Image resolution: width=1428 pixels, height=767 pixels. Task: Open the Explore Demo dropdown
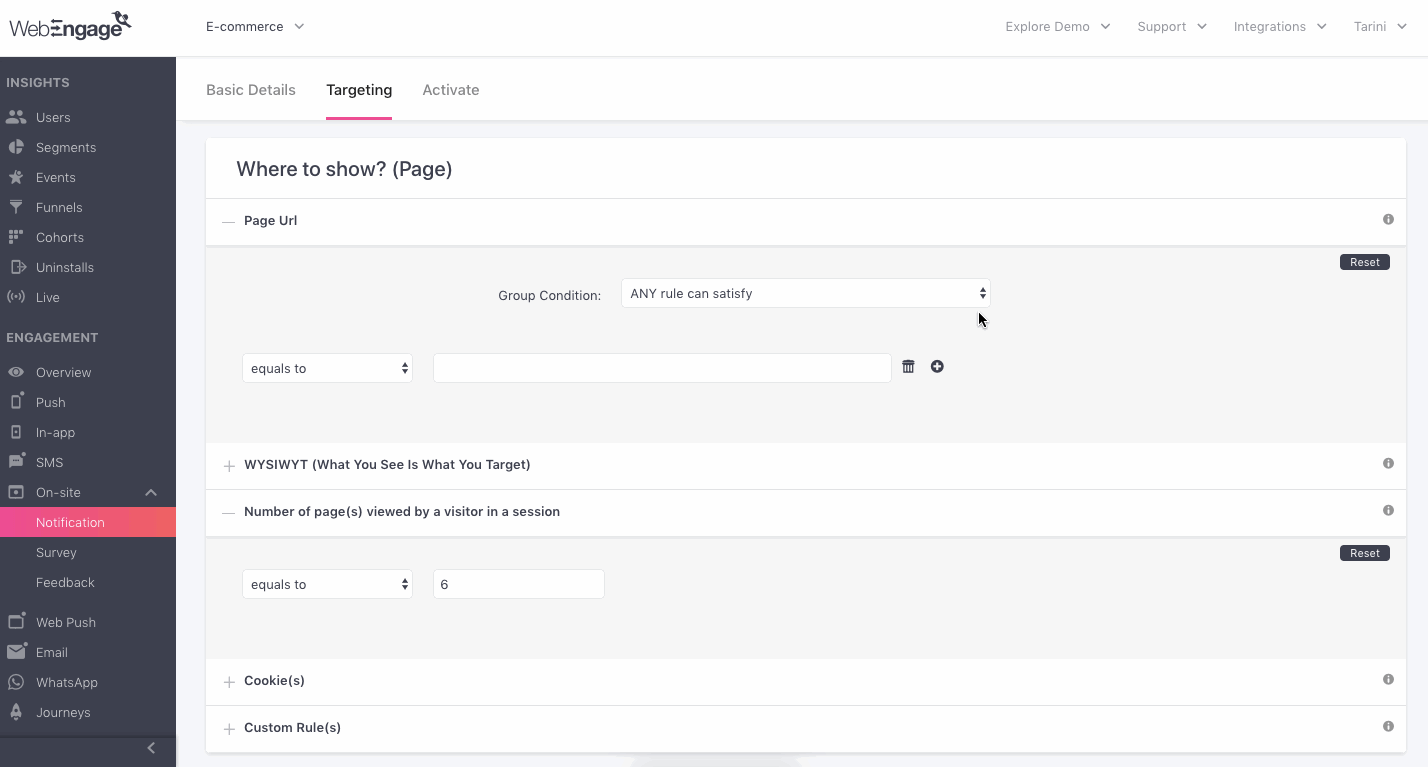pos(1058,26)
